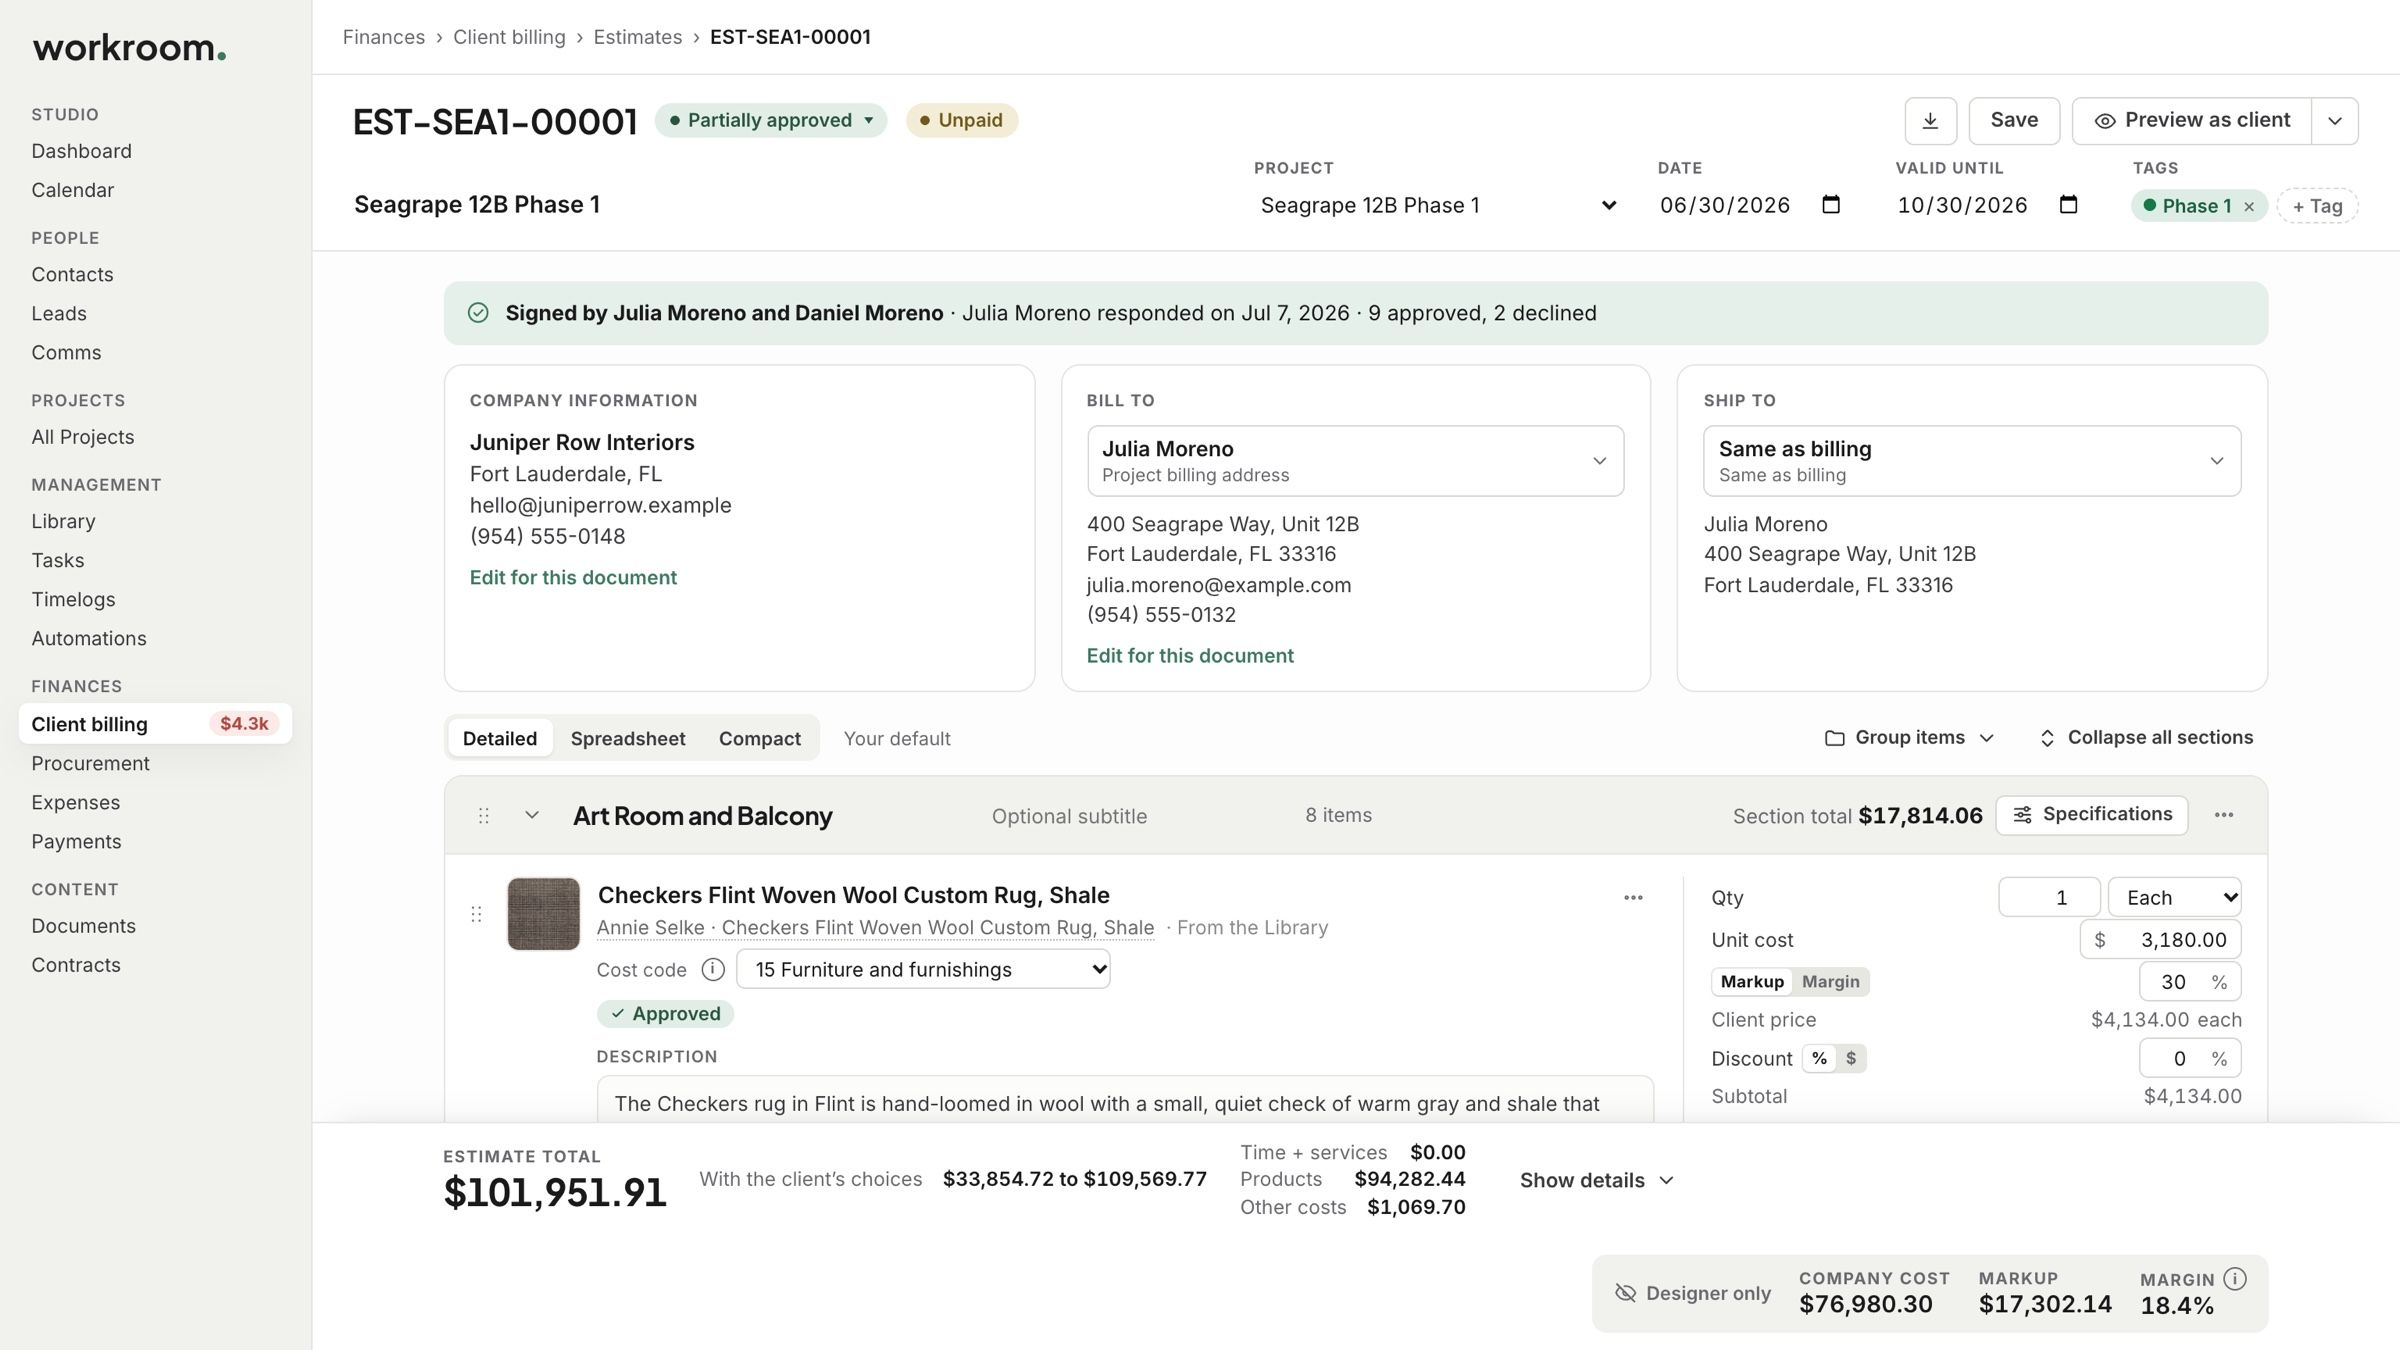Click the Unit cost input field

tap(2160, 940)
